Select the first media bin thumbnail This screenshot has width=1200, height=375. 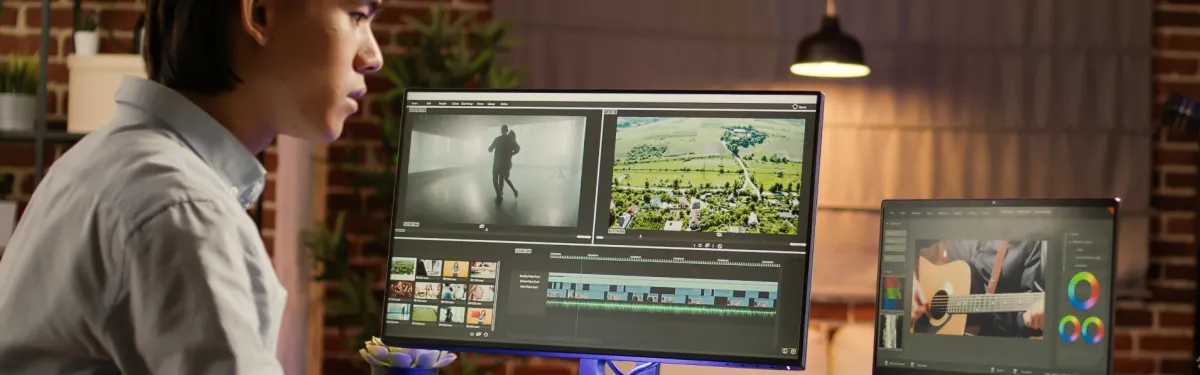pos(403,268)
